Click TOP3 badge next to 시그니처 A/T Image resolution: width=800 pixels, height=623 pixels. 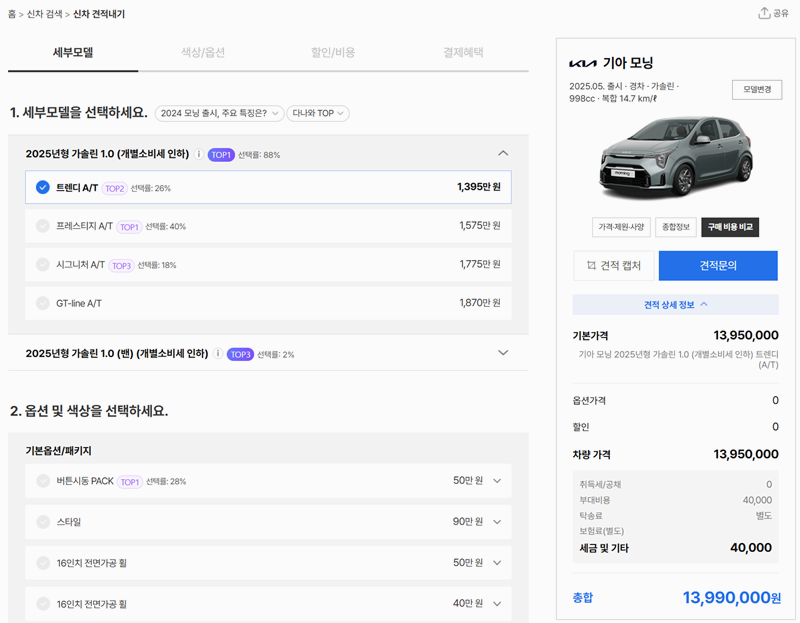[121, 265]
